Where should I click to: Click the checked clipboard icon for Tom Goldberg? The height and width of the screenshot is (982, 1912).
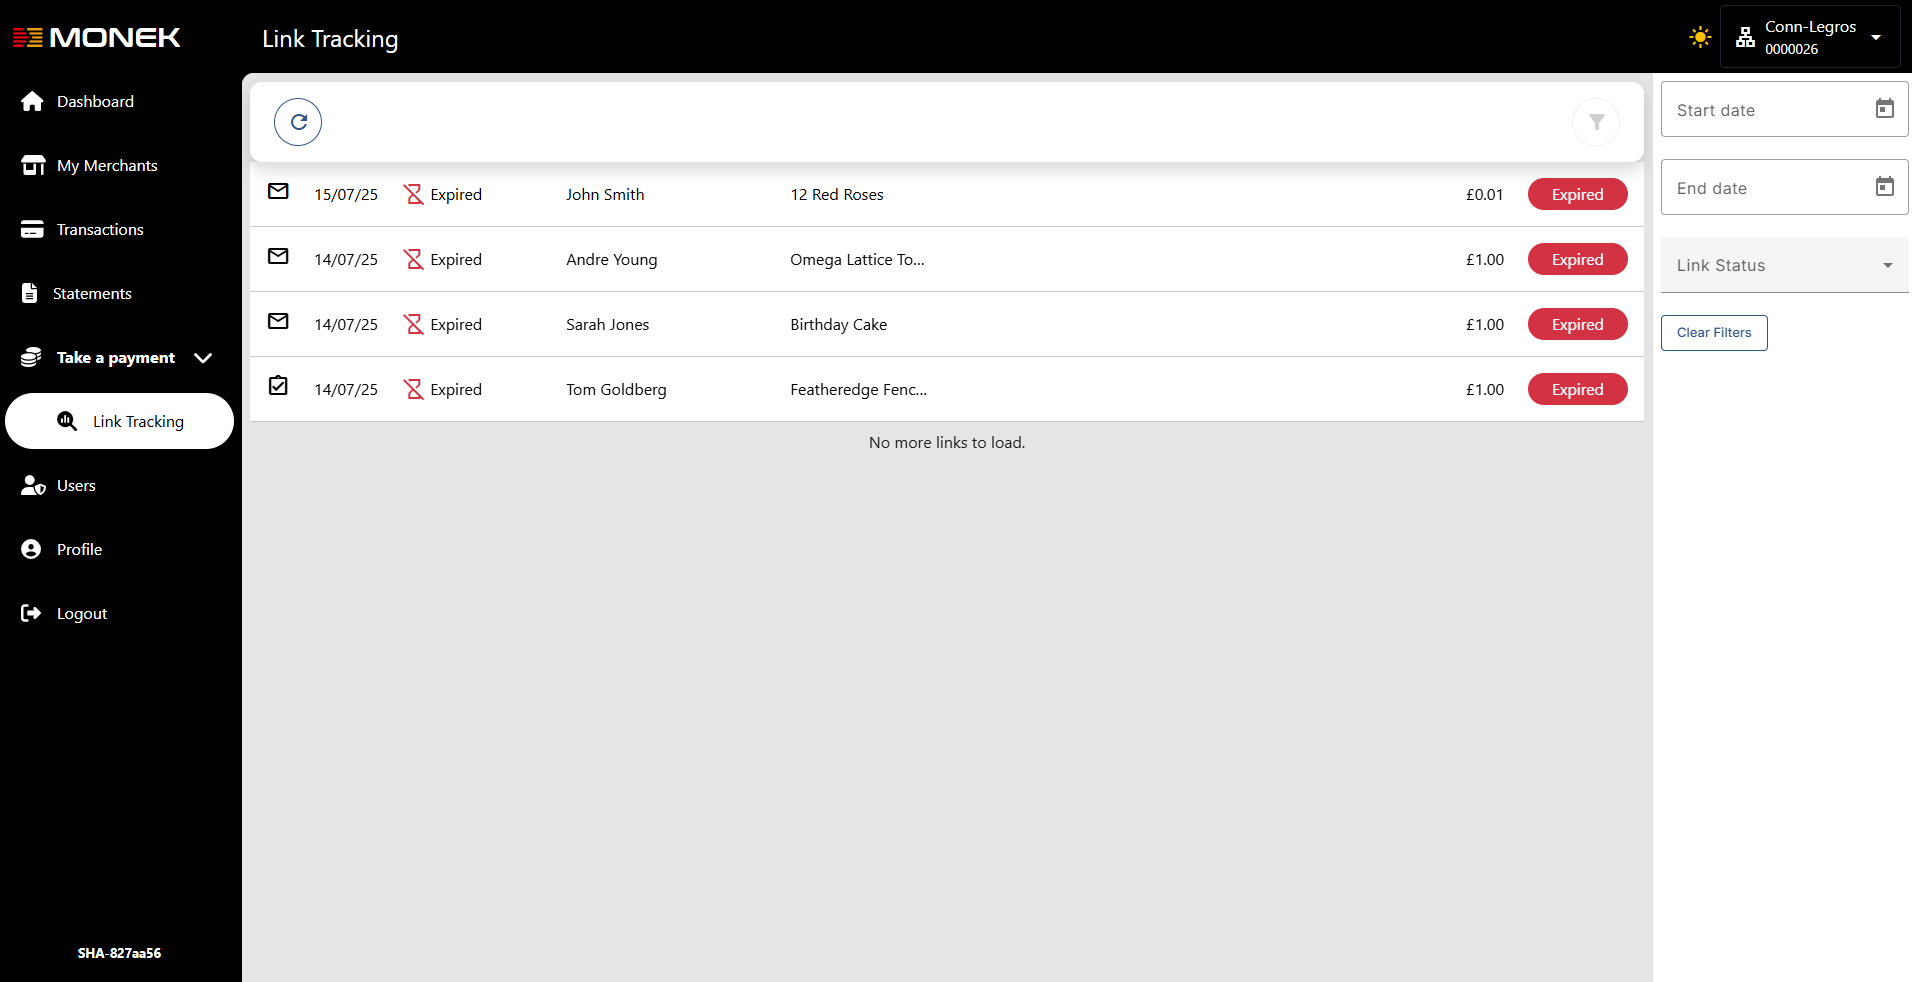278,386
